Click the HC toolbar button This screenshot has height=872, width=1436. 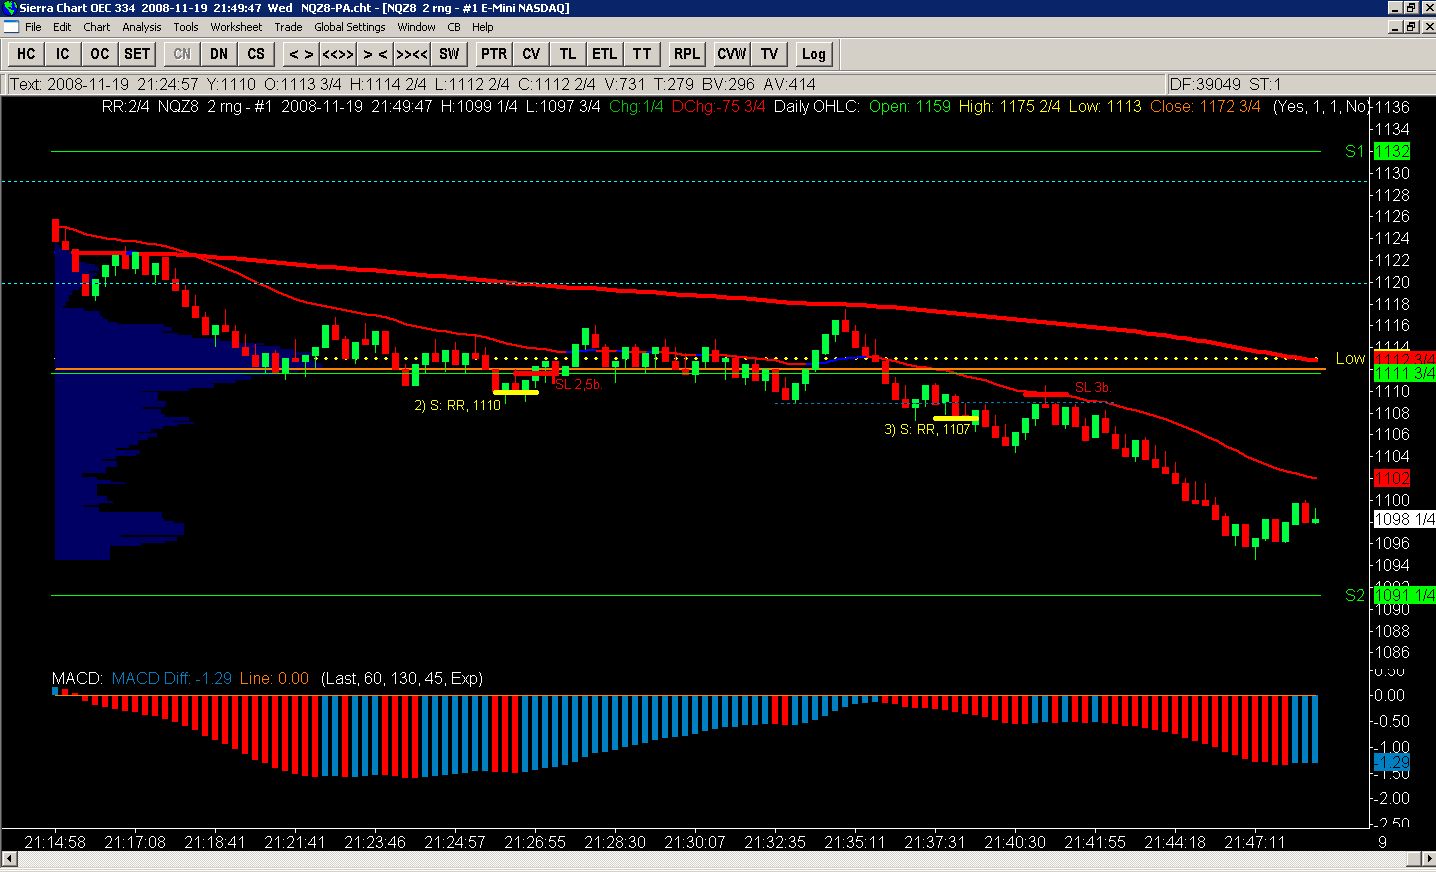[26, 54]
